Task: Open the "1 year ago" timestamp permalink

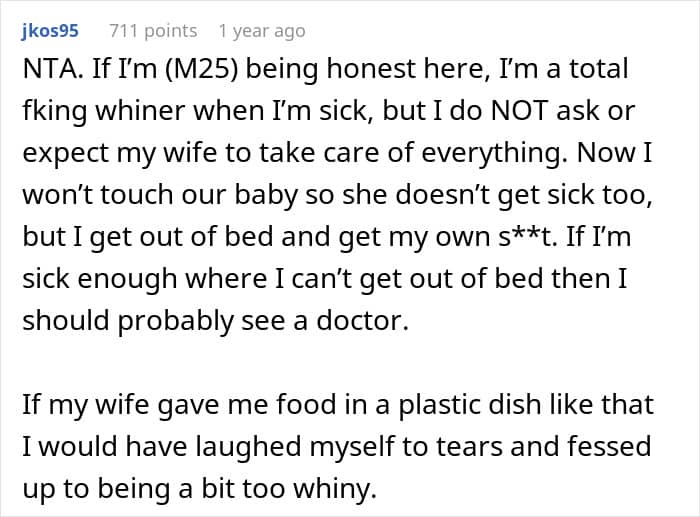Action: click(261, 31)
